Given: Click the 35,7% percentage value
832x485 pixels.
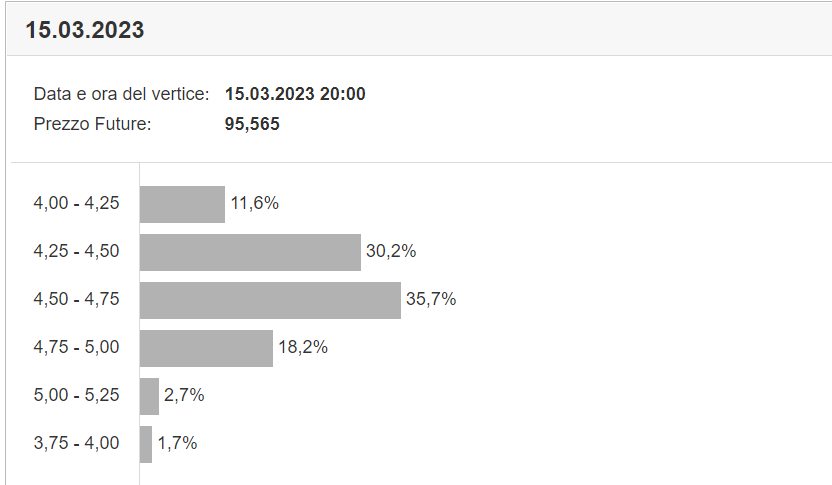Looking at the screenshot, I should (x=431, y=299).
